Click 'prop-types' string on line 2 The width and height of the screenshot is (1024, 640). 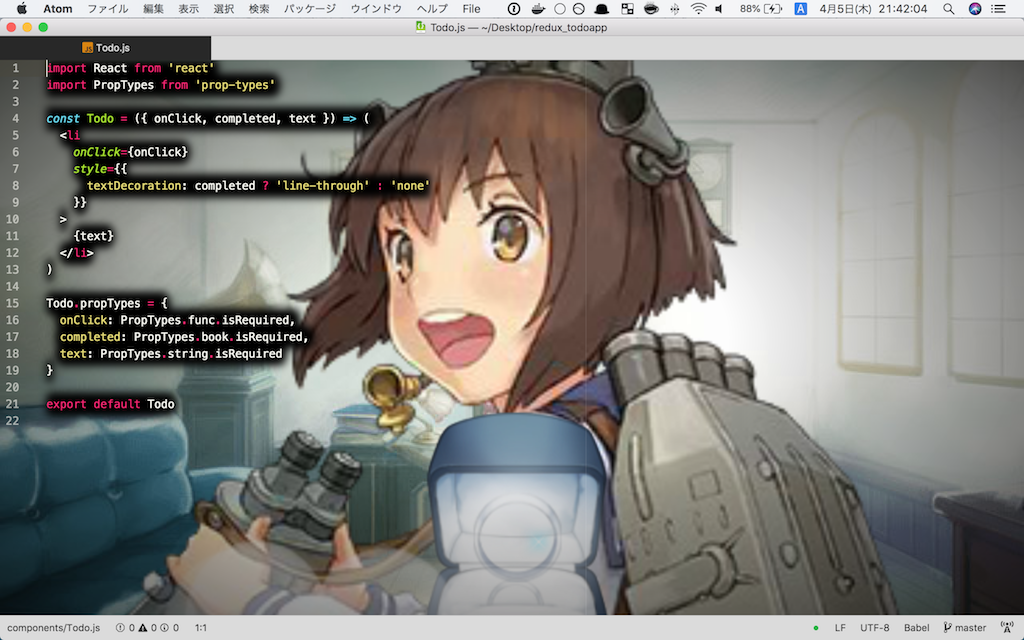[235, 85]
